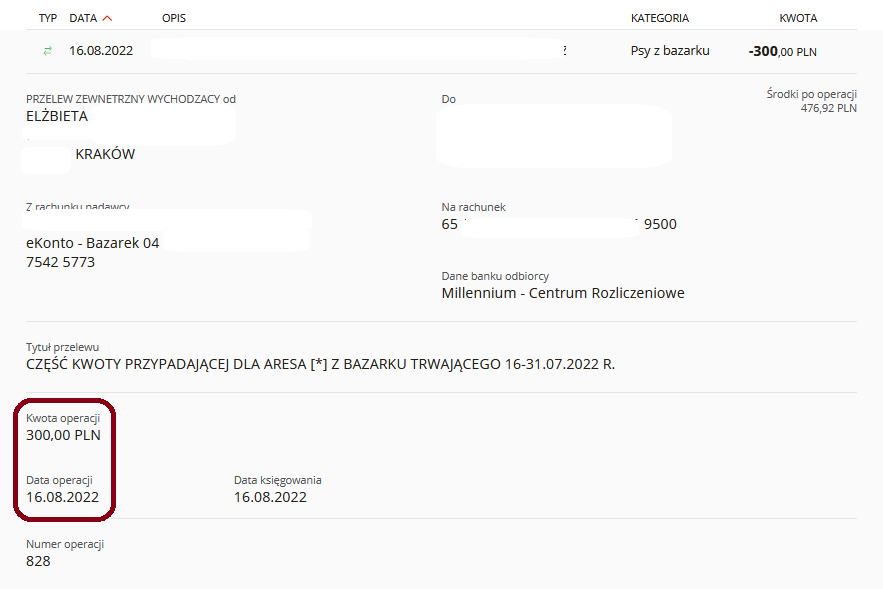Click Millennium - Centrum Rozliczeniowe bank name
The width and height of the screenshot is (883, 589).
point(562,293)
